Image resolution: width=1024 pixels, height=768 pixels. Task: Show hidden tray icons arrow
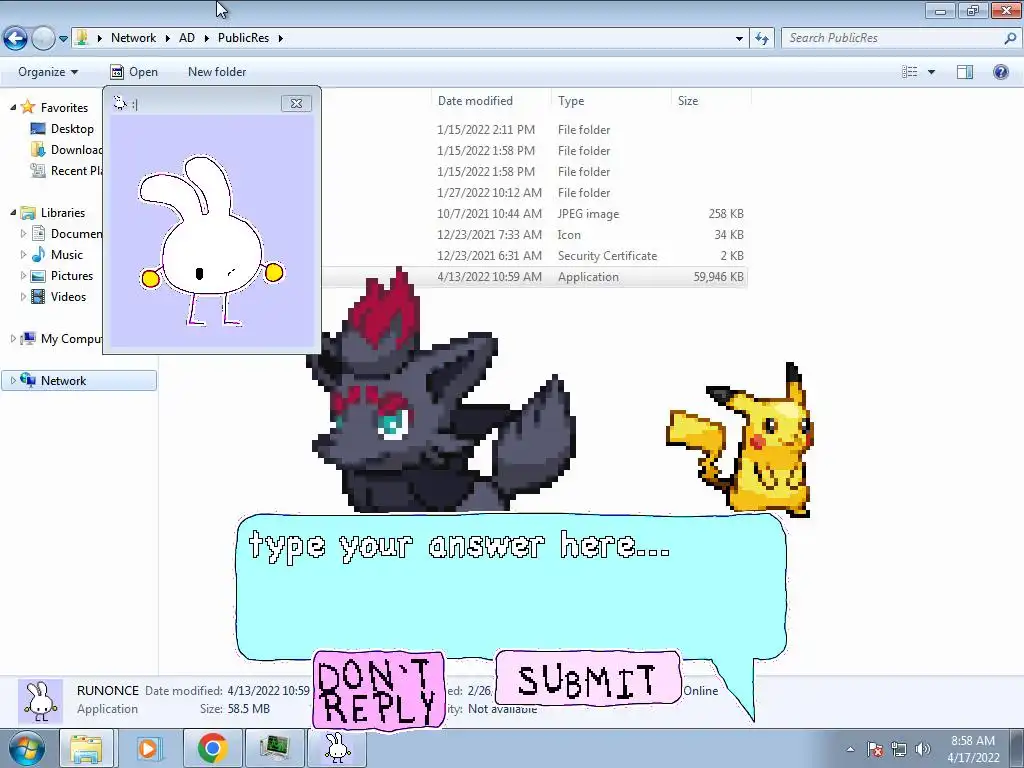tap(850, 749)
